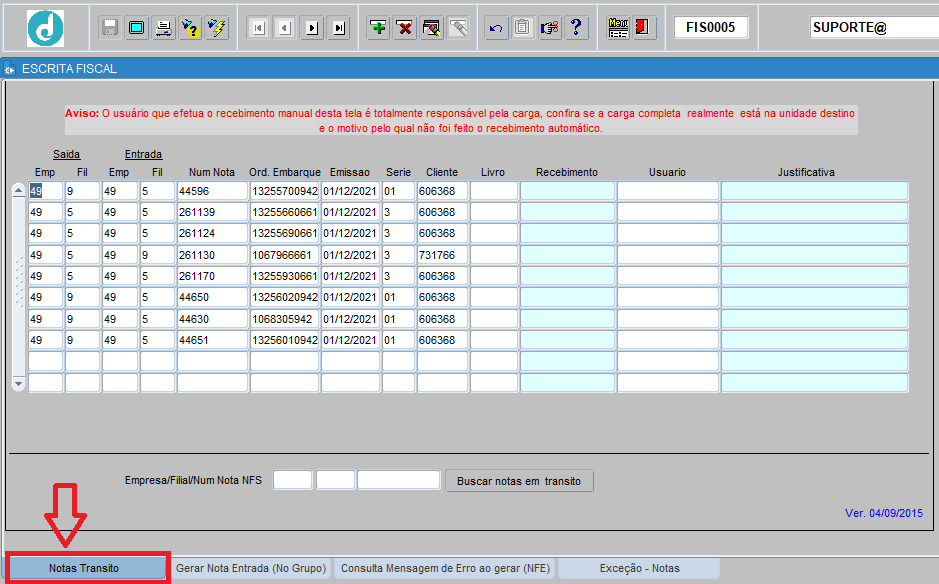939x584 pixels.
Task: Click the record scrollbar down arrow
Action: pyautogui.click(x=19, y=383)
